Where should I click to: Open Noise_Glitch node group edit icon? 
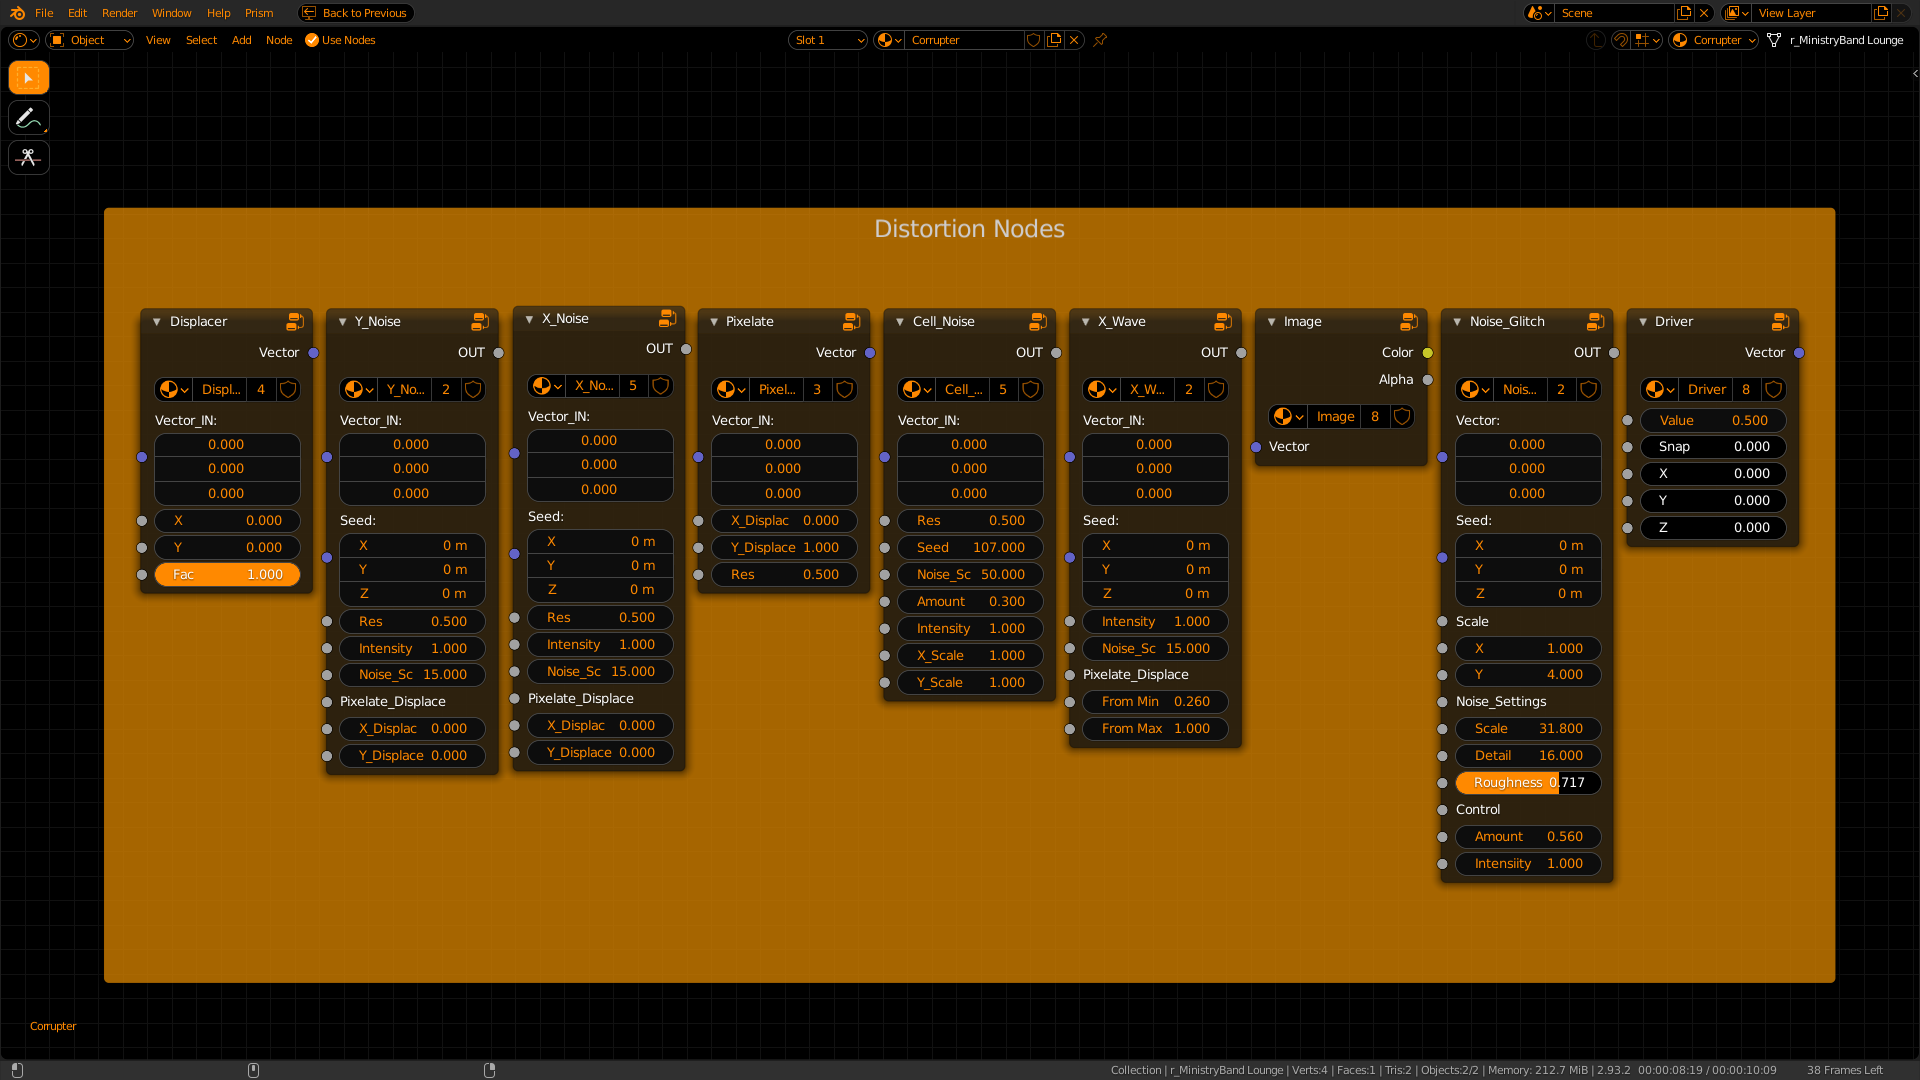pos(1595,321)
